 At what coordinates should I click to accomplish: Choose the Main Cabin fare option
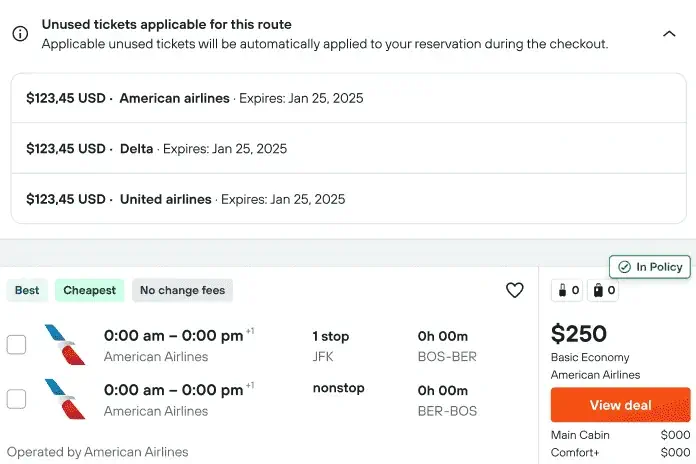tap(621, 435)
